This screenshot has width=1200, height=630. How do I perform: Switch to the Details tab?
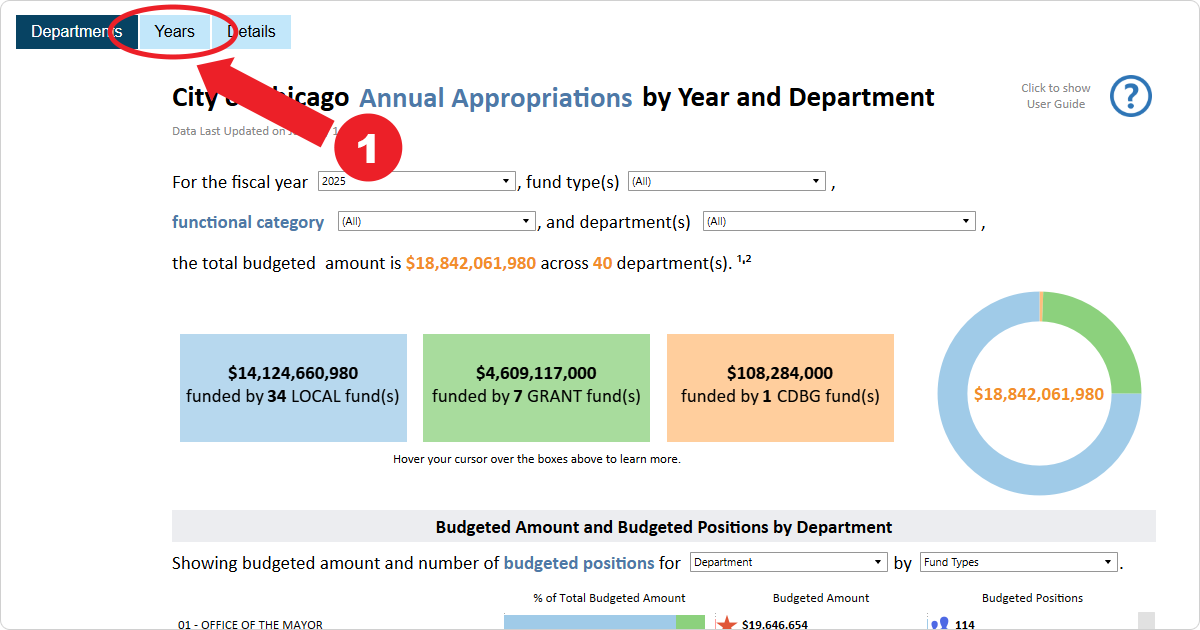tap(251, 32)
